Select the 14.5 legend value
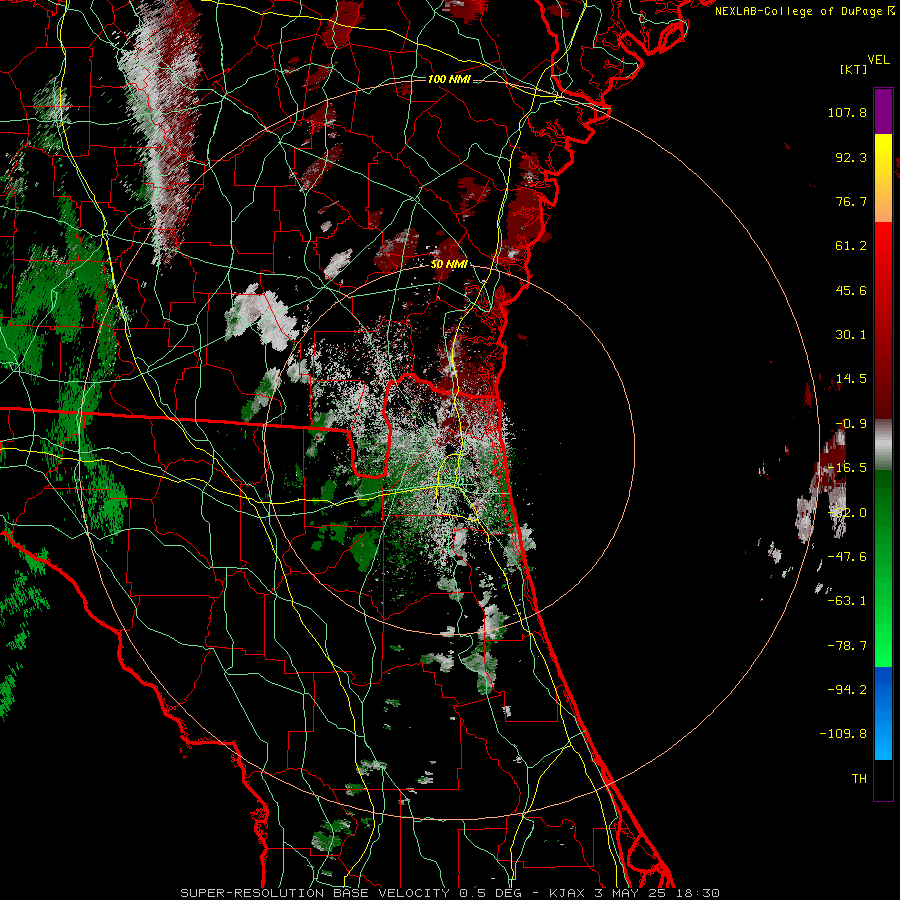900x900 pixels. [x=851, y=379]
